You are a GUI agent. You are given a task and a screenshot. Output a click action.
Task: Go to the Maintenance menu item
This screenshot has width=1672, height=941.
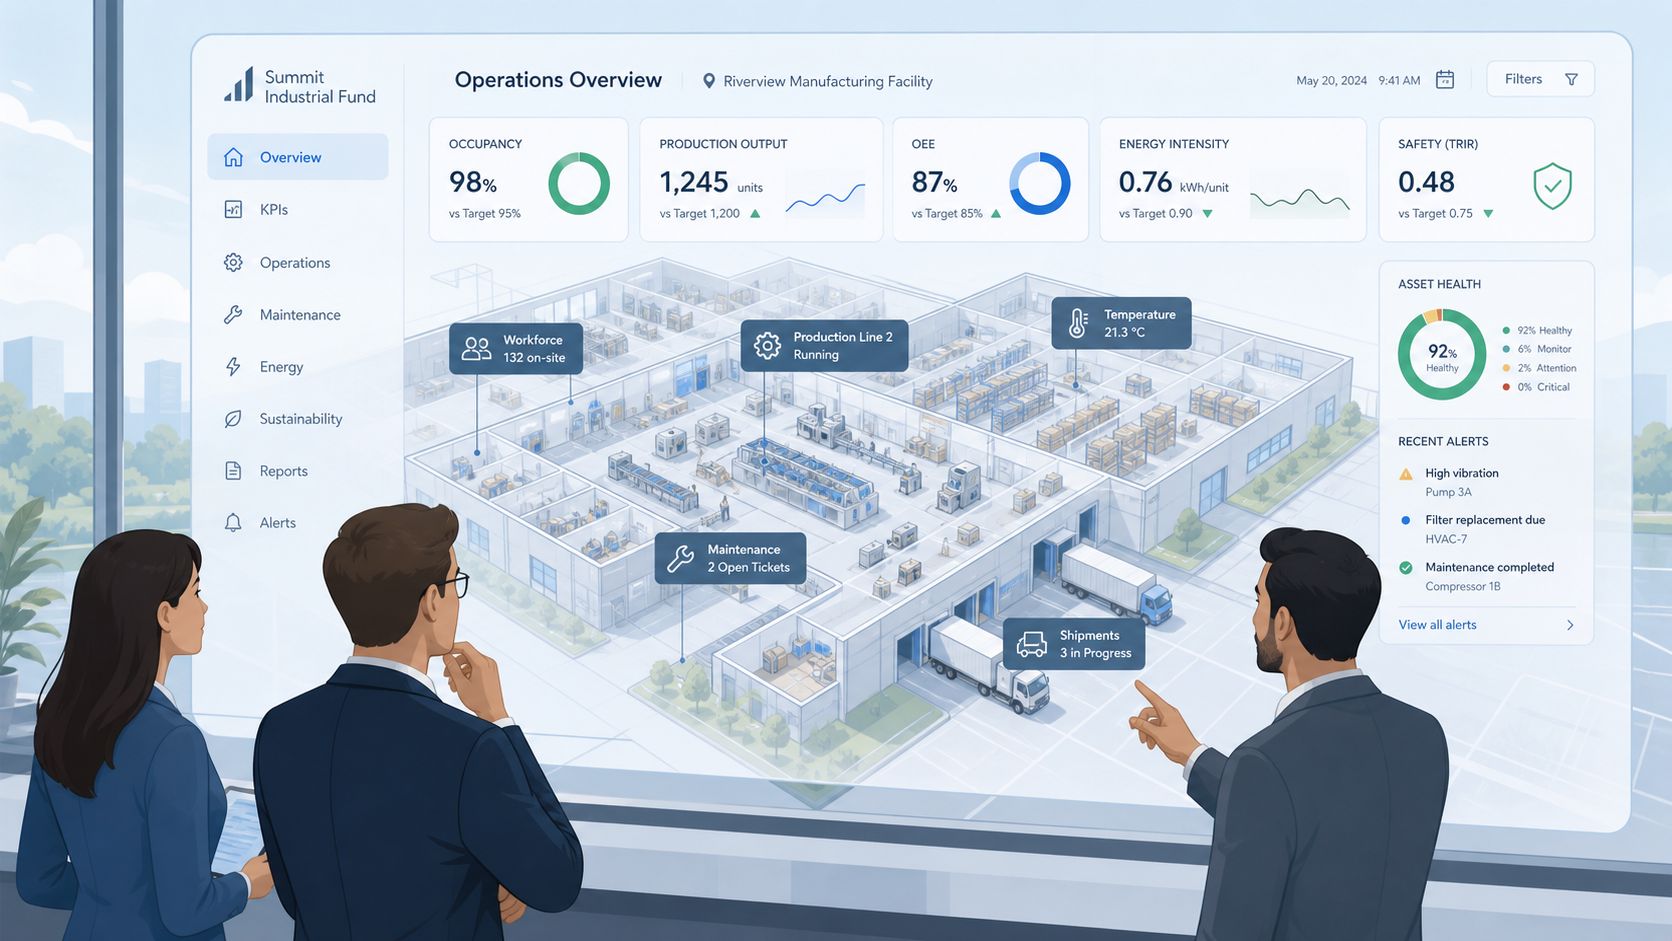pos(298,314)
